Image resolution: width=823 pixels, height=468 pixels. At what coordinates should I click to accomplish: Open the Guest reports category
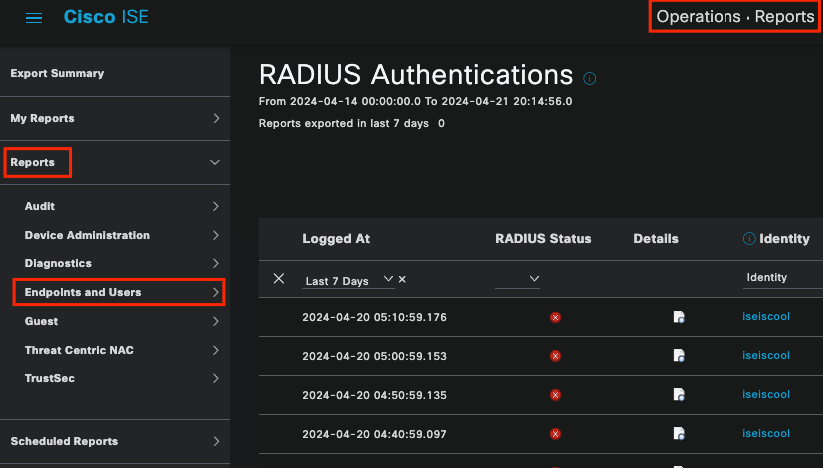[41, 321]
